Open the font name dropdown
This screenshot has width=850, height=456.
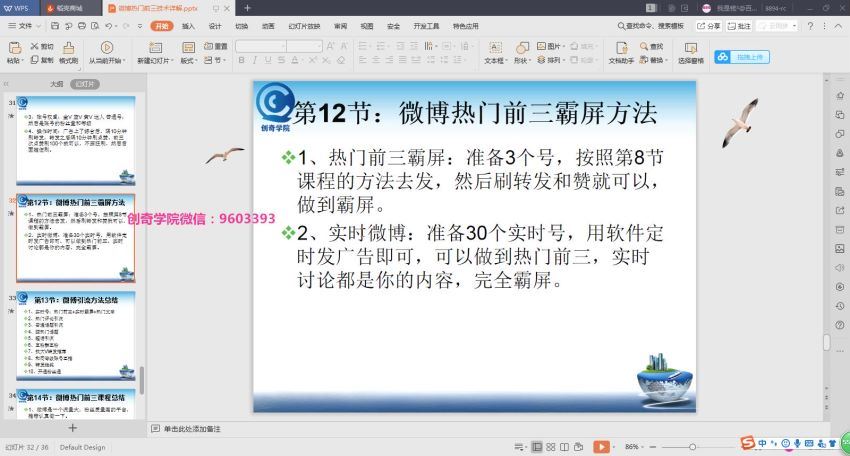tap(283, 46)
